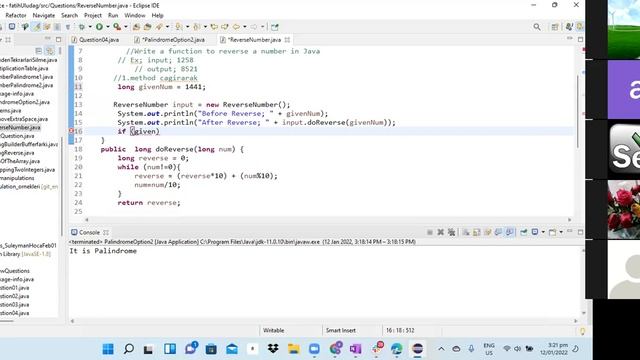Open Display Selected Console dropdown arrow
This screenshot has height=360, width=640.
(543, 232)
